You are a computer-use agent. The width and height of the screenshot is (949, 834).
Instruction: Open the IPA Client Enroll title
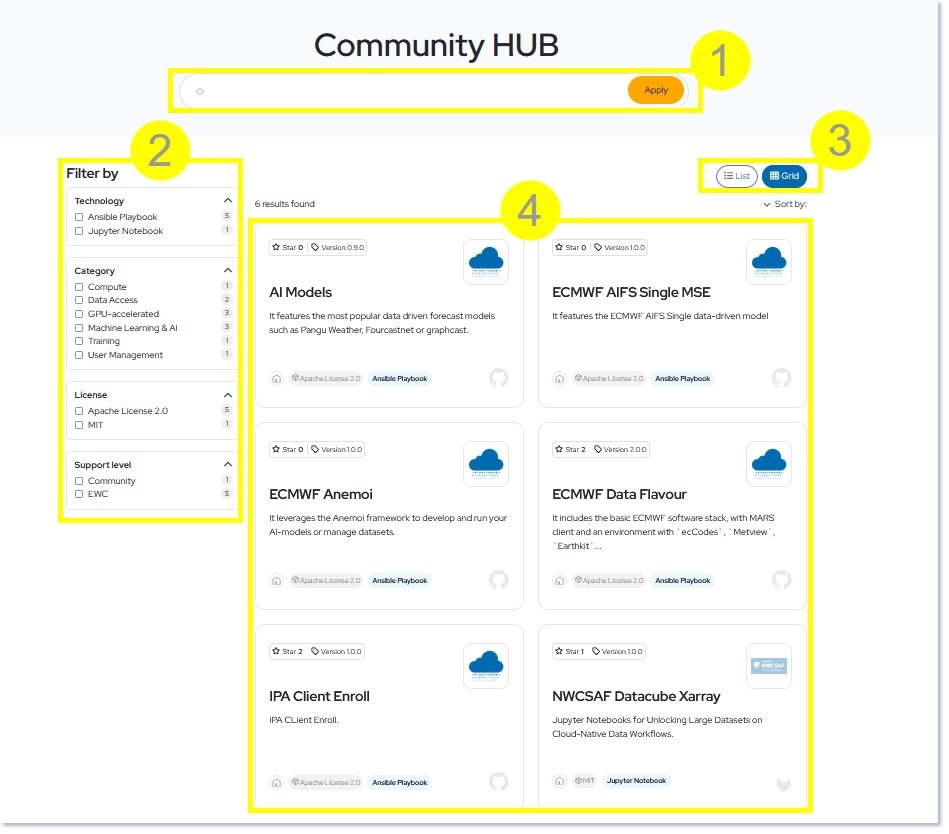tap(320, 697)
